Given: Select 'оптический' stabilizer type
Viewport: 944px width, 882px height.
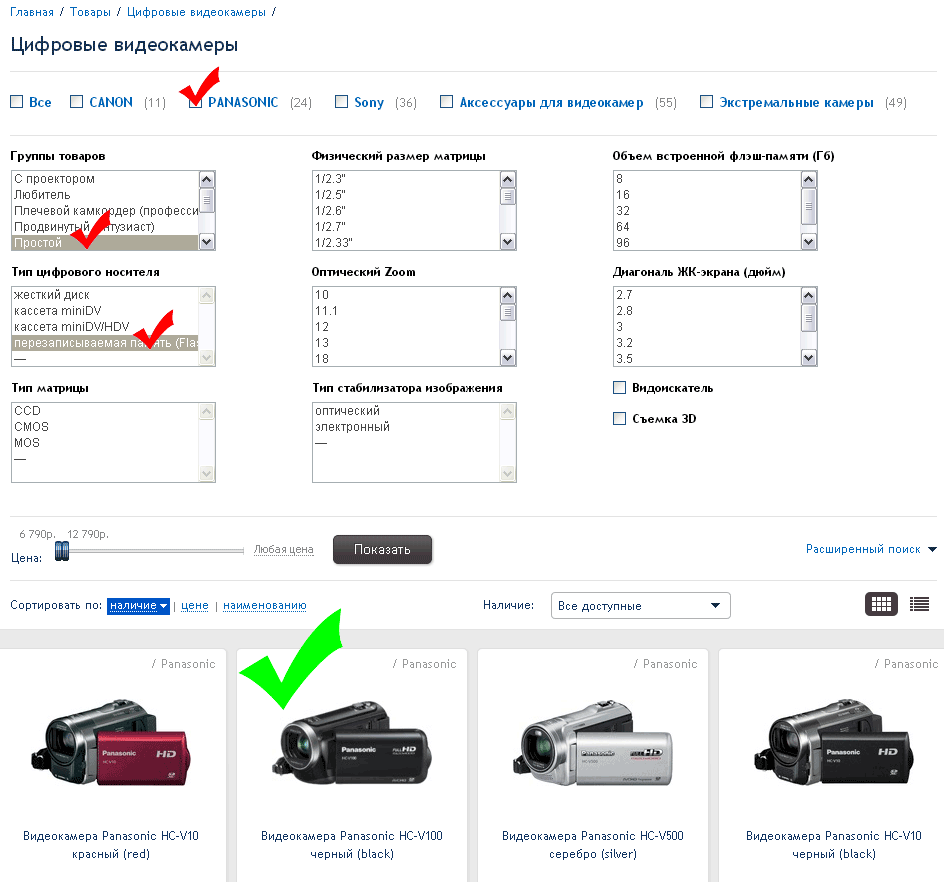Looking at the screenshot, I should (406, 411).
